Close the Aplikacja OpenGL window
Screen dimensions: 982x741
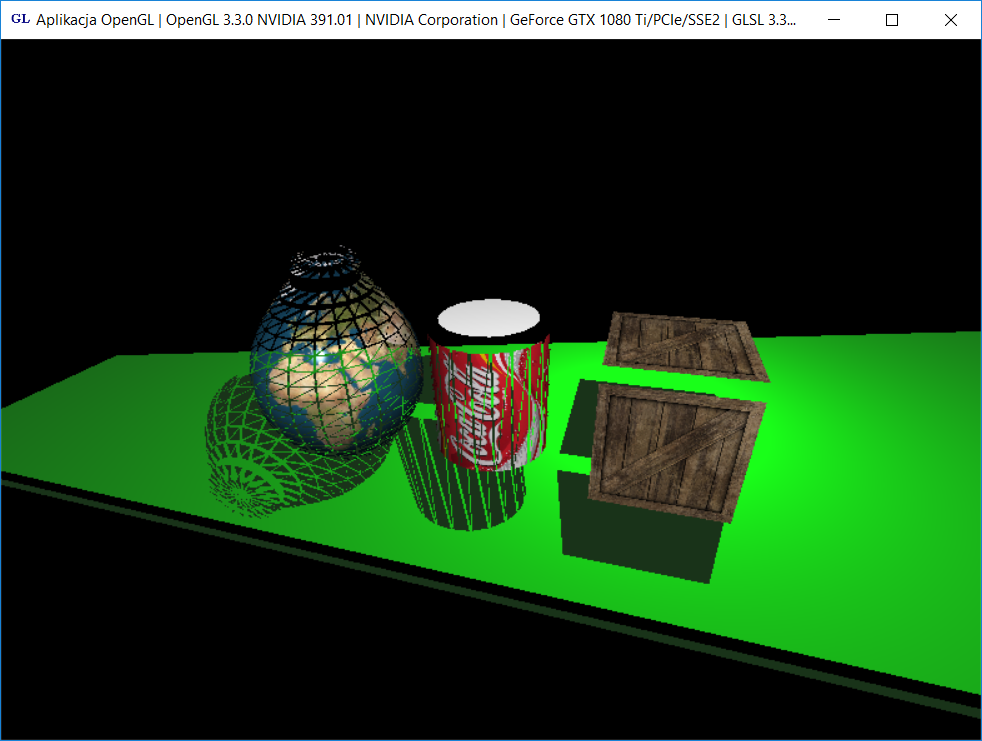coord(951,20)
